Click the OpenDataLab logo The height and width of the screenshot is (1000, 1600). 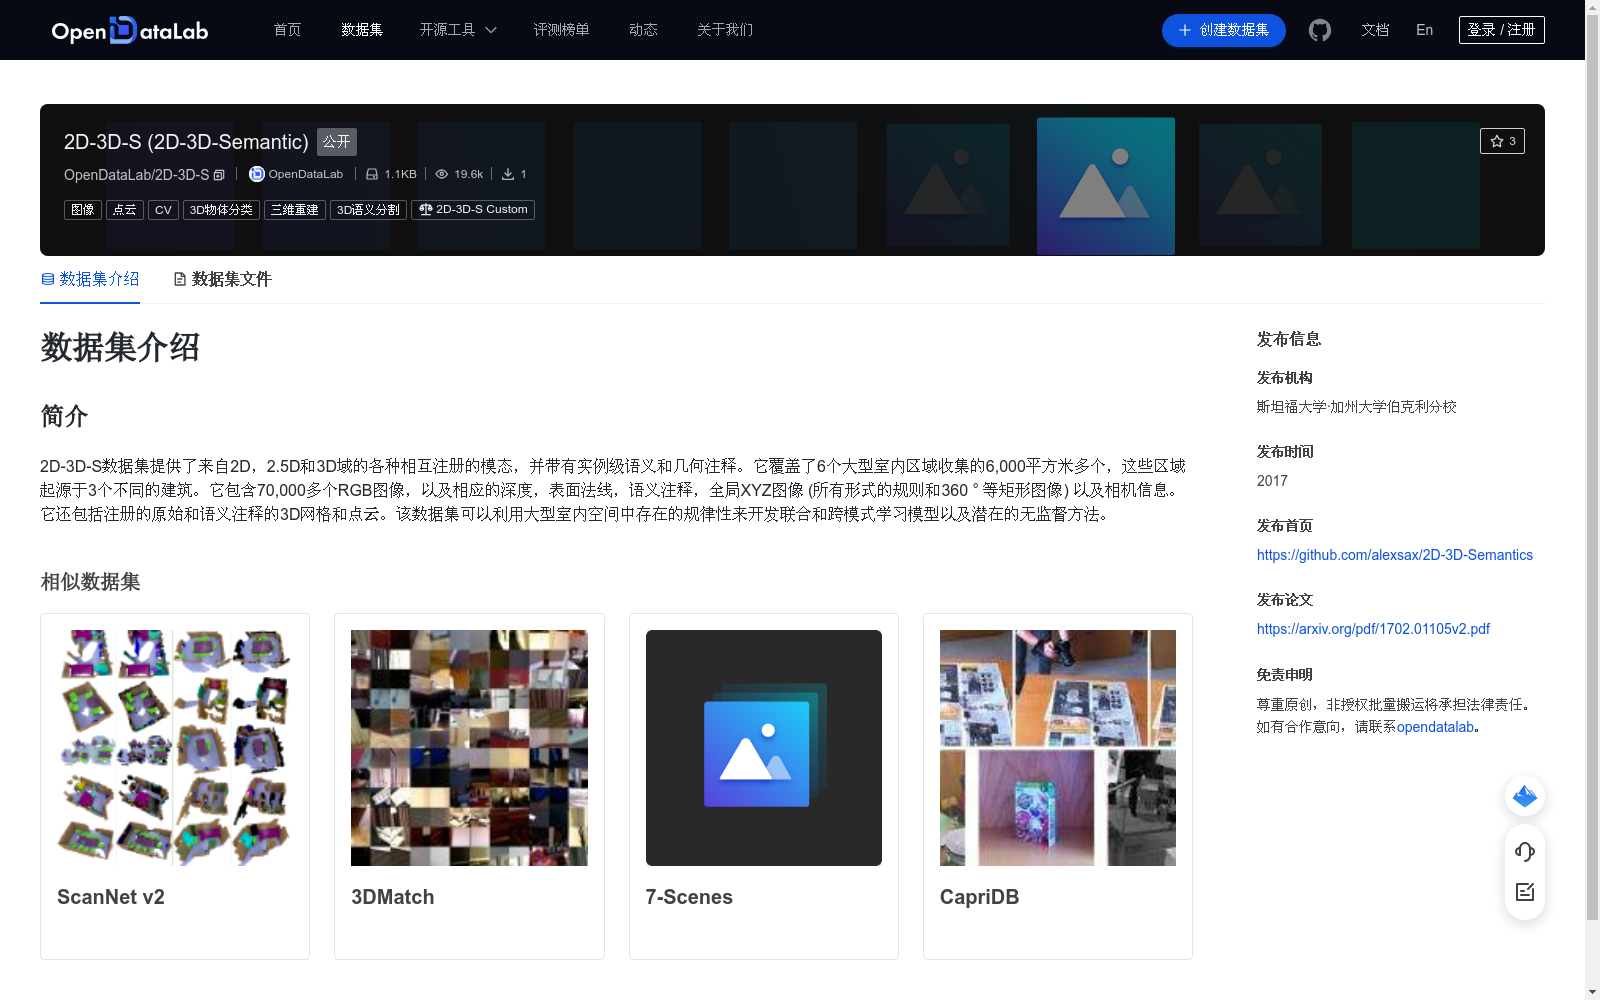(x=130, y=30)
